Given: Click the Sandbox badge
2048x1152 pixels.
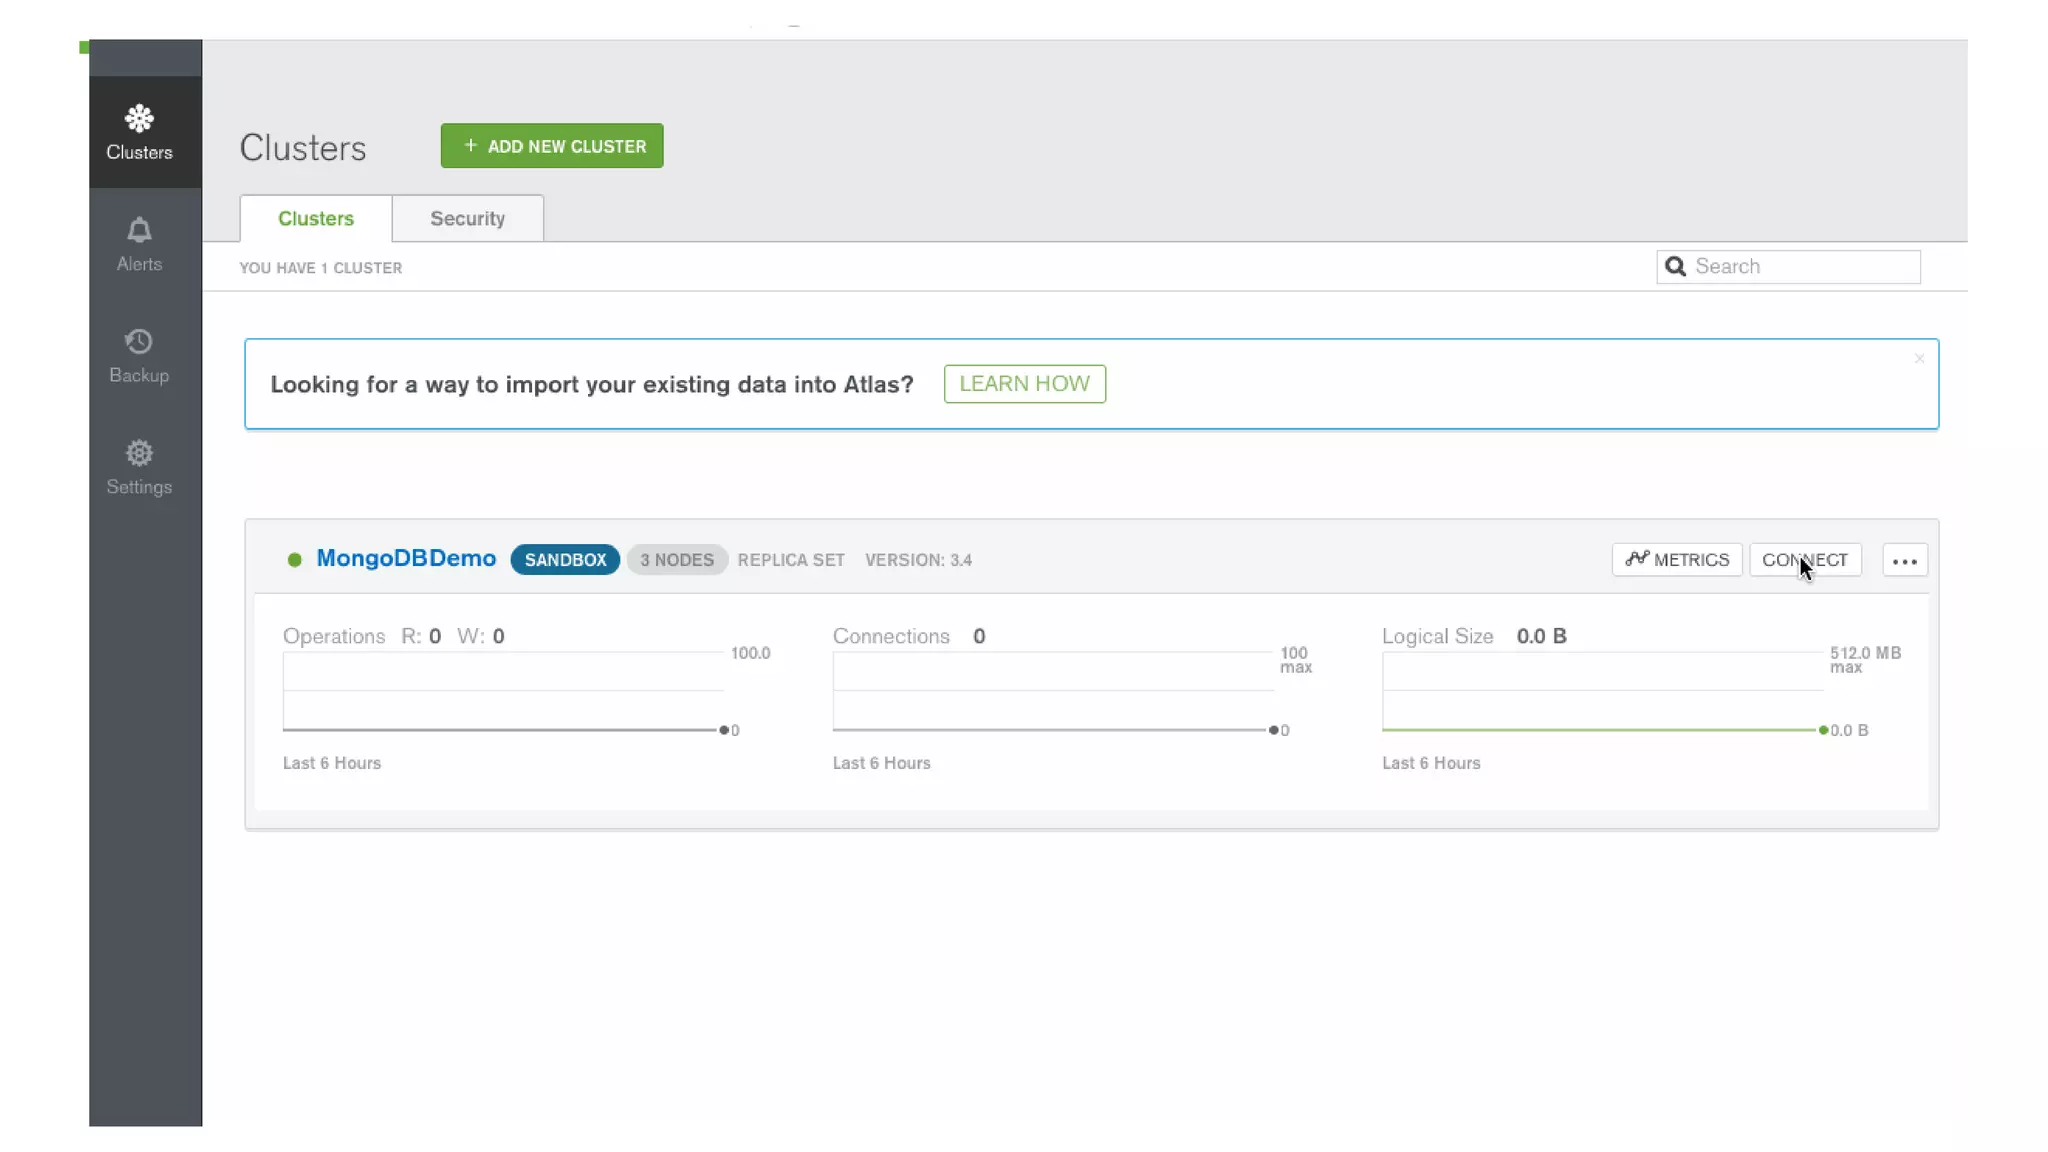Looking at the screenshot, I should click(x=565, y=560).
